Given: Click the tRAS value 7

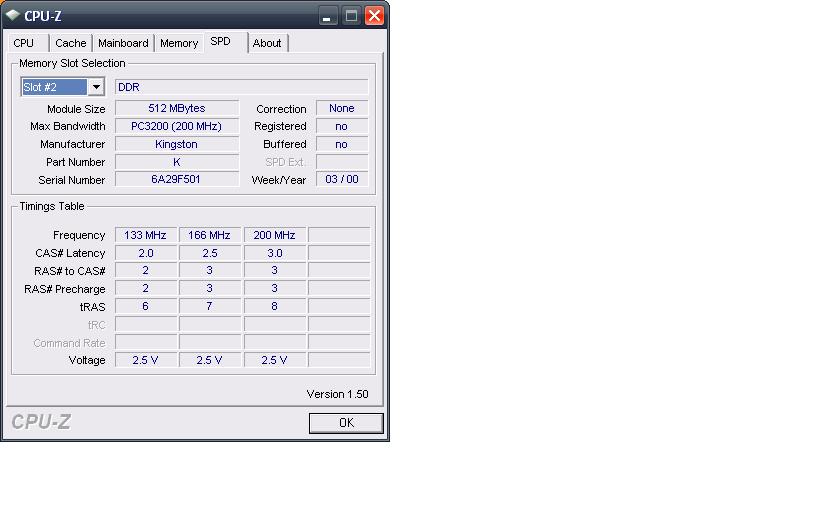Looking at the screenshot, I should point(209,306).
